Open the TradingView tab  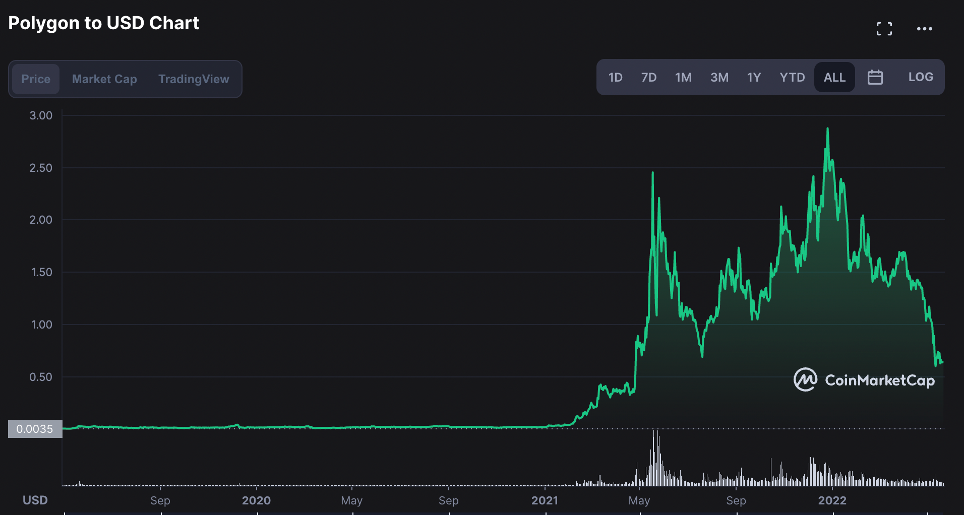coord(194,79)
